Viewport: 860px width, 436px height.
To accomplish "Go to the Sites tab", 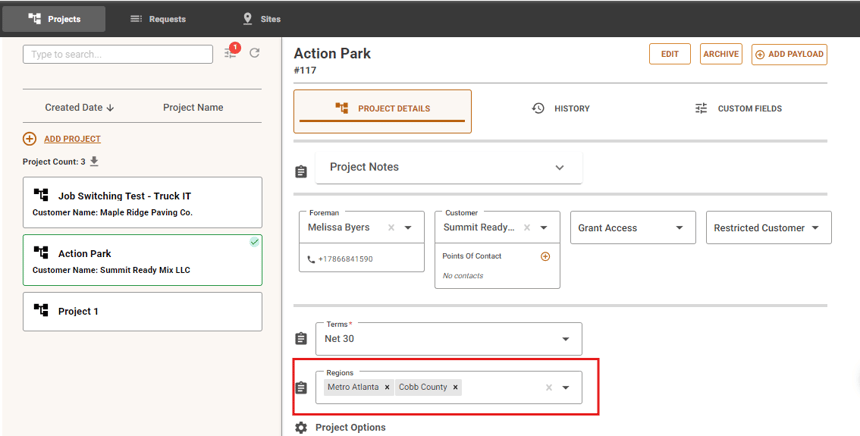I will 261,19.
